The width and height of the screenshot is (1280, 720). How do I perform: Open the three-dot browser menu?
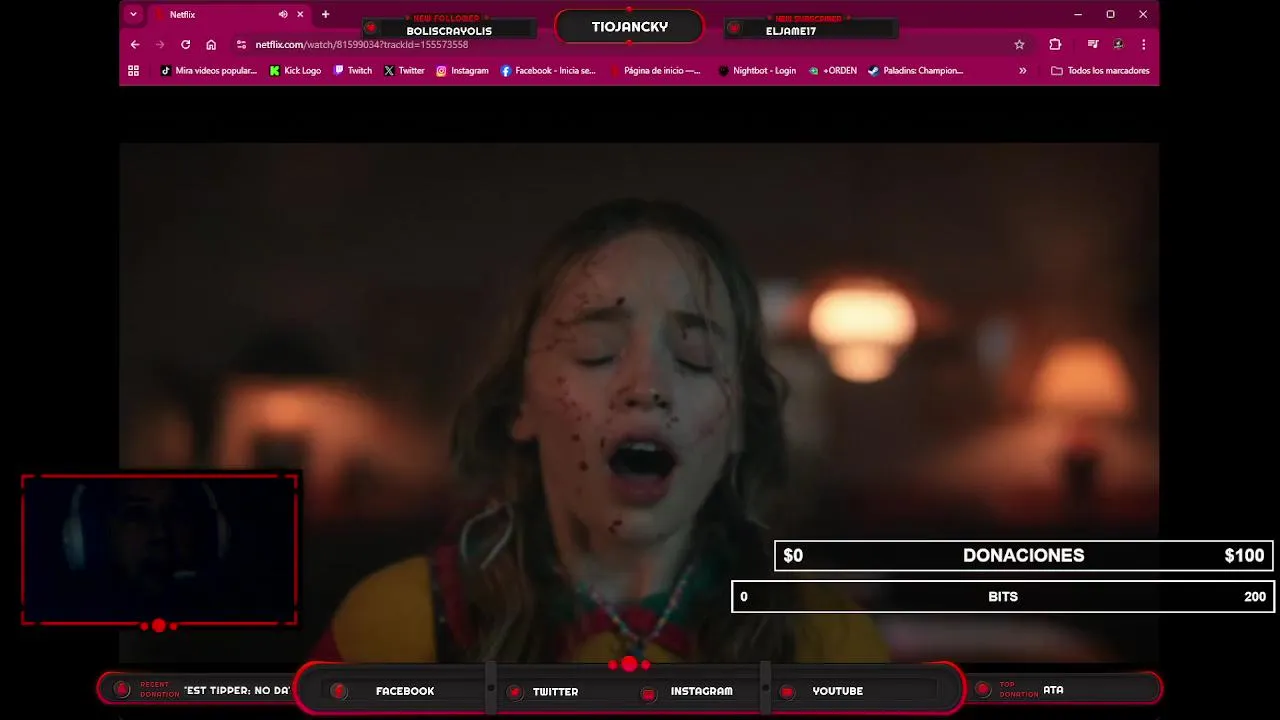pos(1143,44)
